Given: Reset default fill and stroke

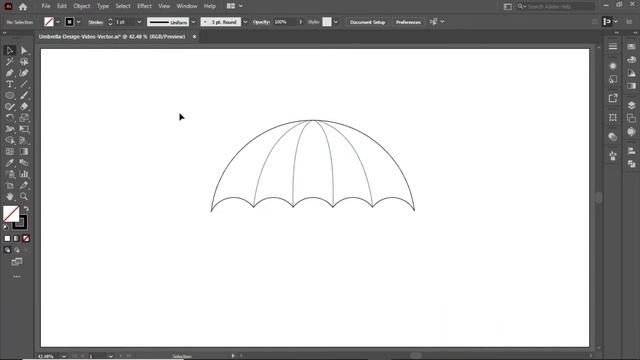Looking at the screenshot, I should coord(6,227).
